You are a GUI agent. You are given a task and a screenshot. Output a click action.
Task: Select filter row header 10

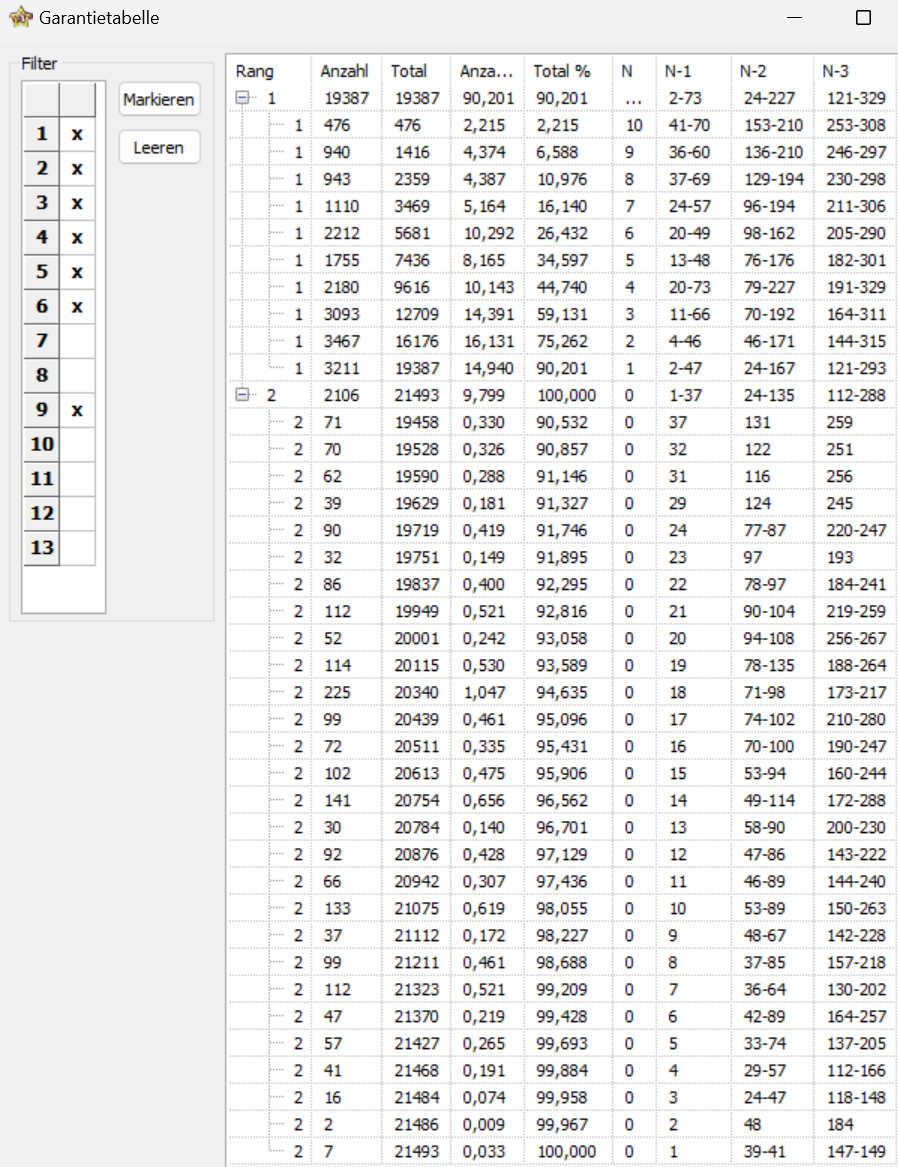point(42,444)
